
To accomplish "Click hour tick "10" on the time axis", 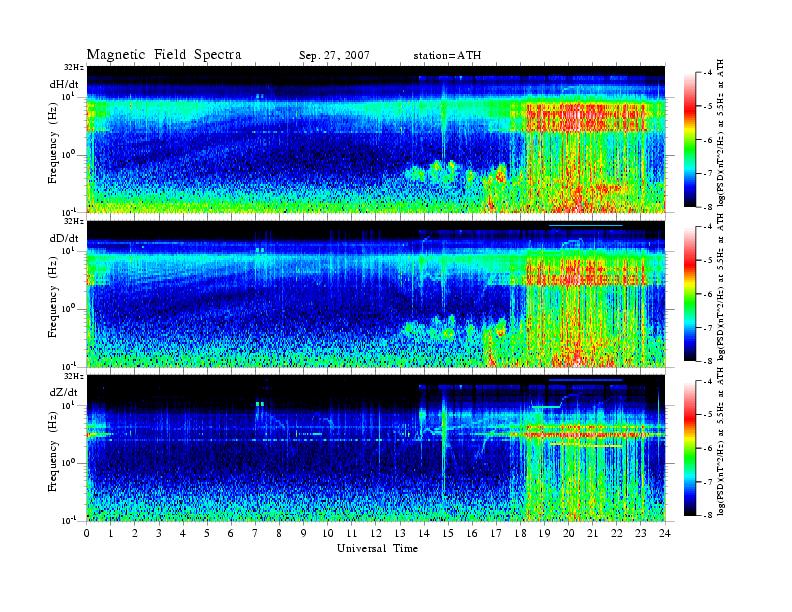I will 328,533.
